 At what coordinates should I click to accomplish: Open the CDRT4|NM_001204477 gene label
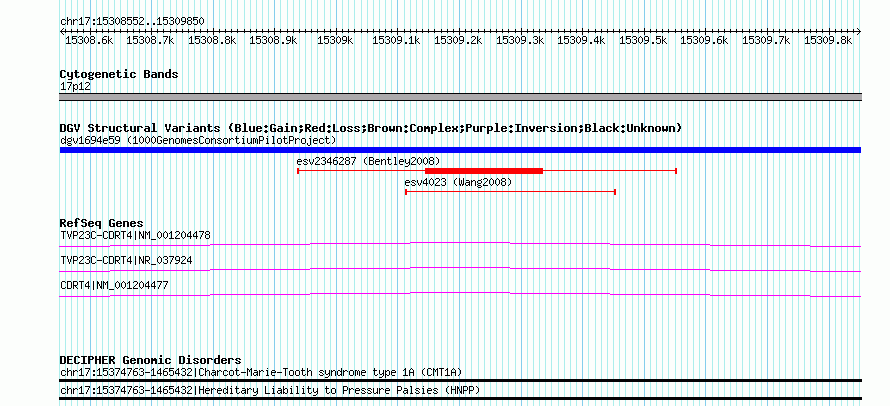click(x=114, y=285)
